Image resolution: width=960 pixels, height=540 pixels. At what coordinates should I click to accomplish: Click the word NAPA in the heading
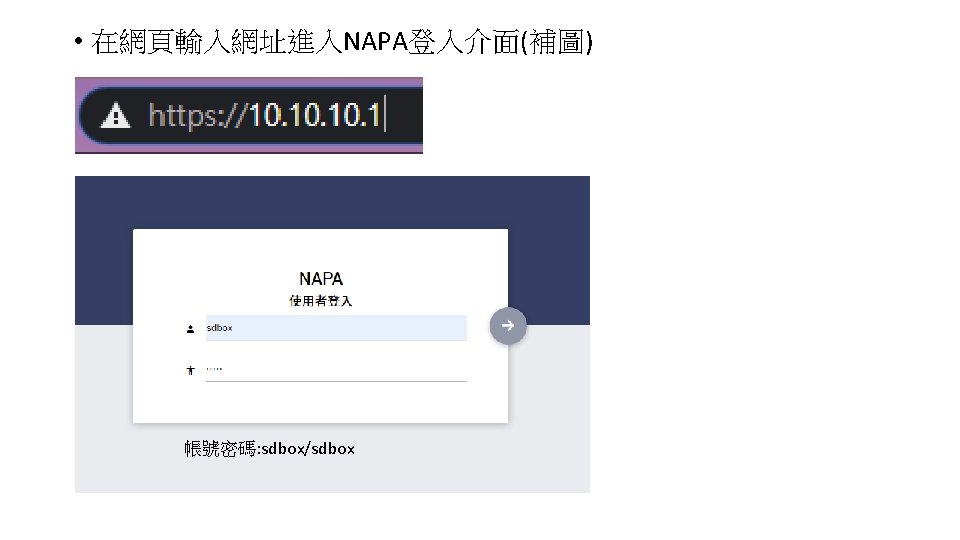[375, 42]
